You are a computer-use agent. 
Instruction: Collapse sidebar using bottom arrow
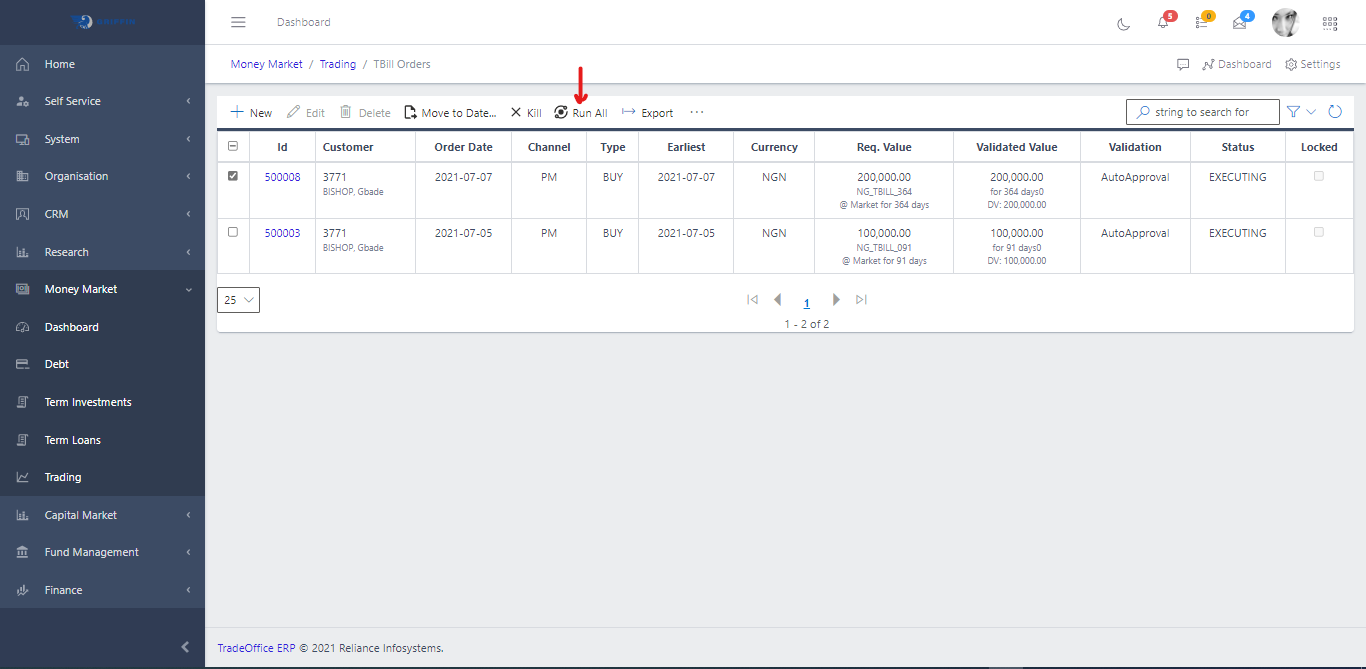point(185,647)
